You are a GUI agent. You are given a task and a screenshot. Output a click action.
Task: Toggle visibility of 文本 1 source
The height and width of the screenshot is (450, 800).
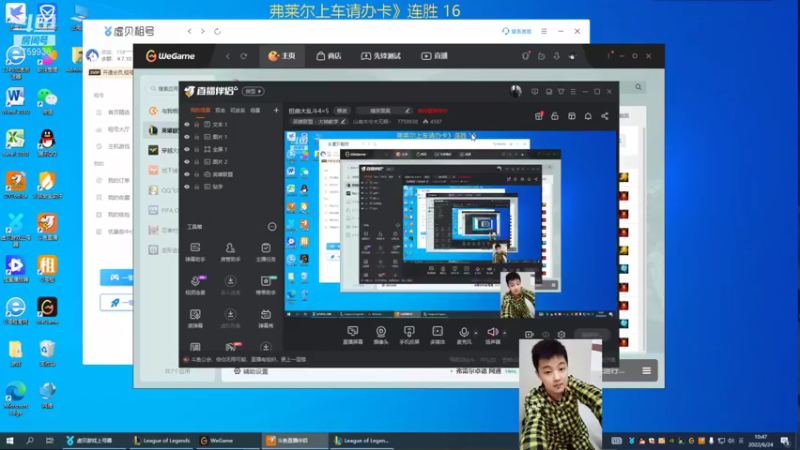pyautogui.click(x=187, y=124)
